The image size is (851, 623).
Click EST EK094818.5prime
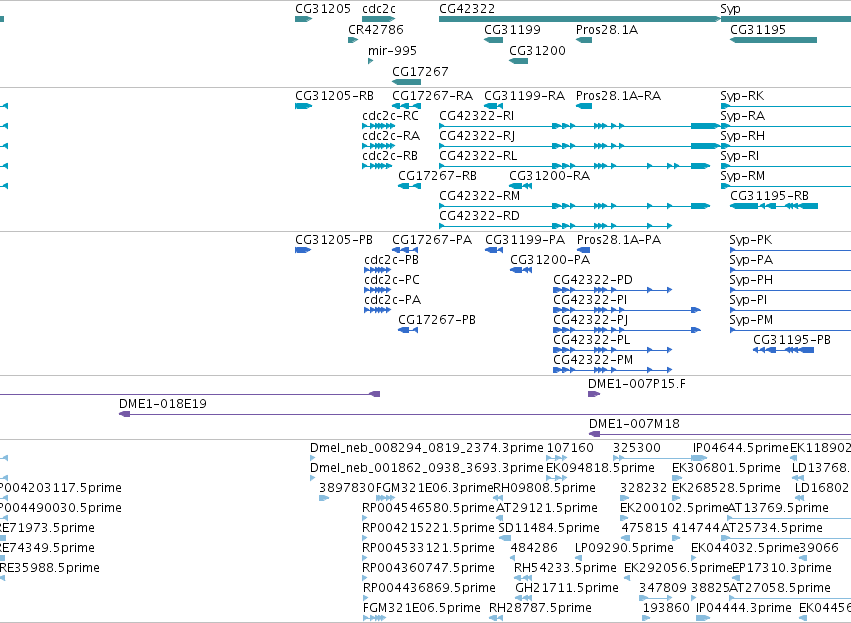coord(556,478)
